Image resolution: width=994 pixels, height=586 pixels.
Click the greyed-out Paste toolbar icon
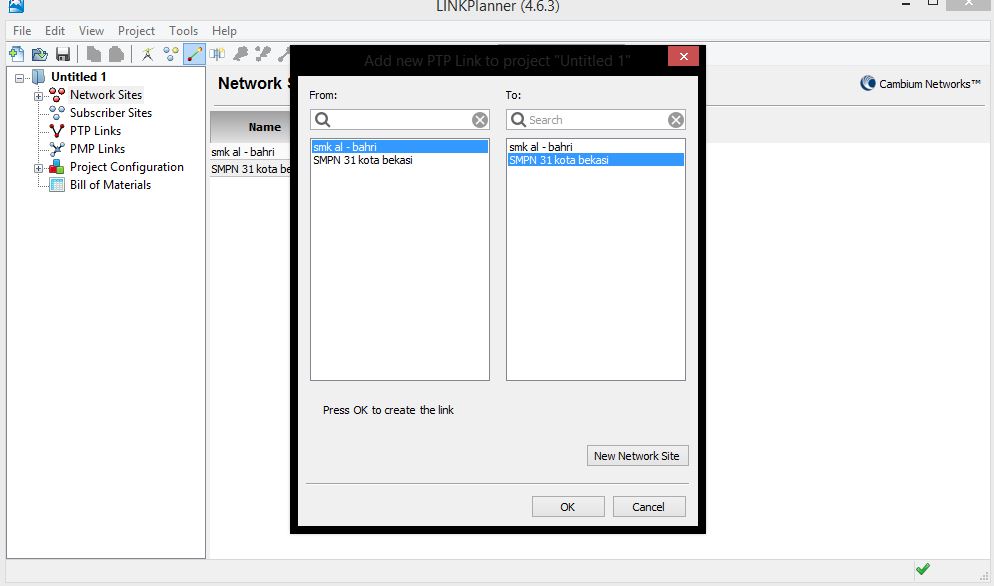[x=116, y=55]
